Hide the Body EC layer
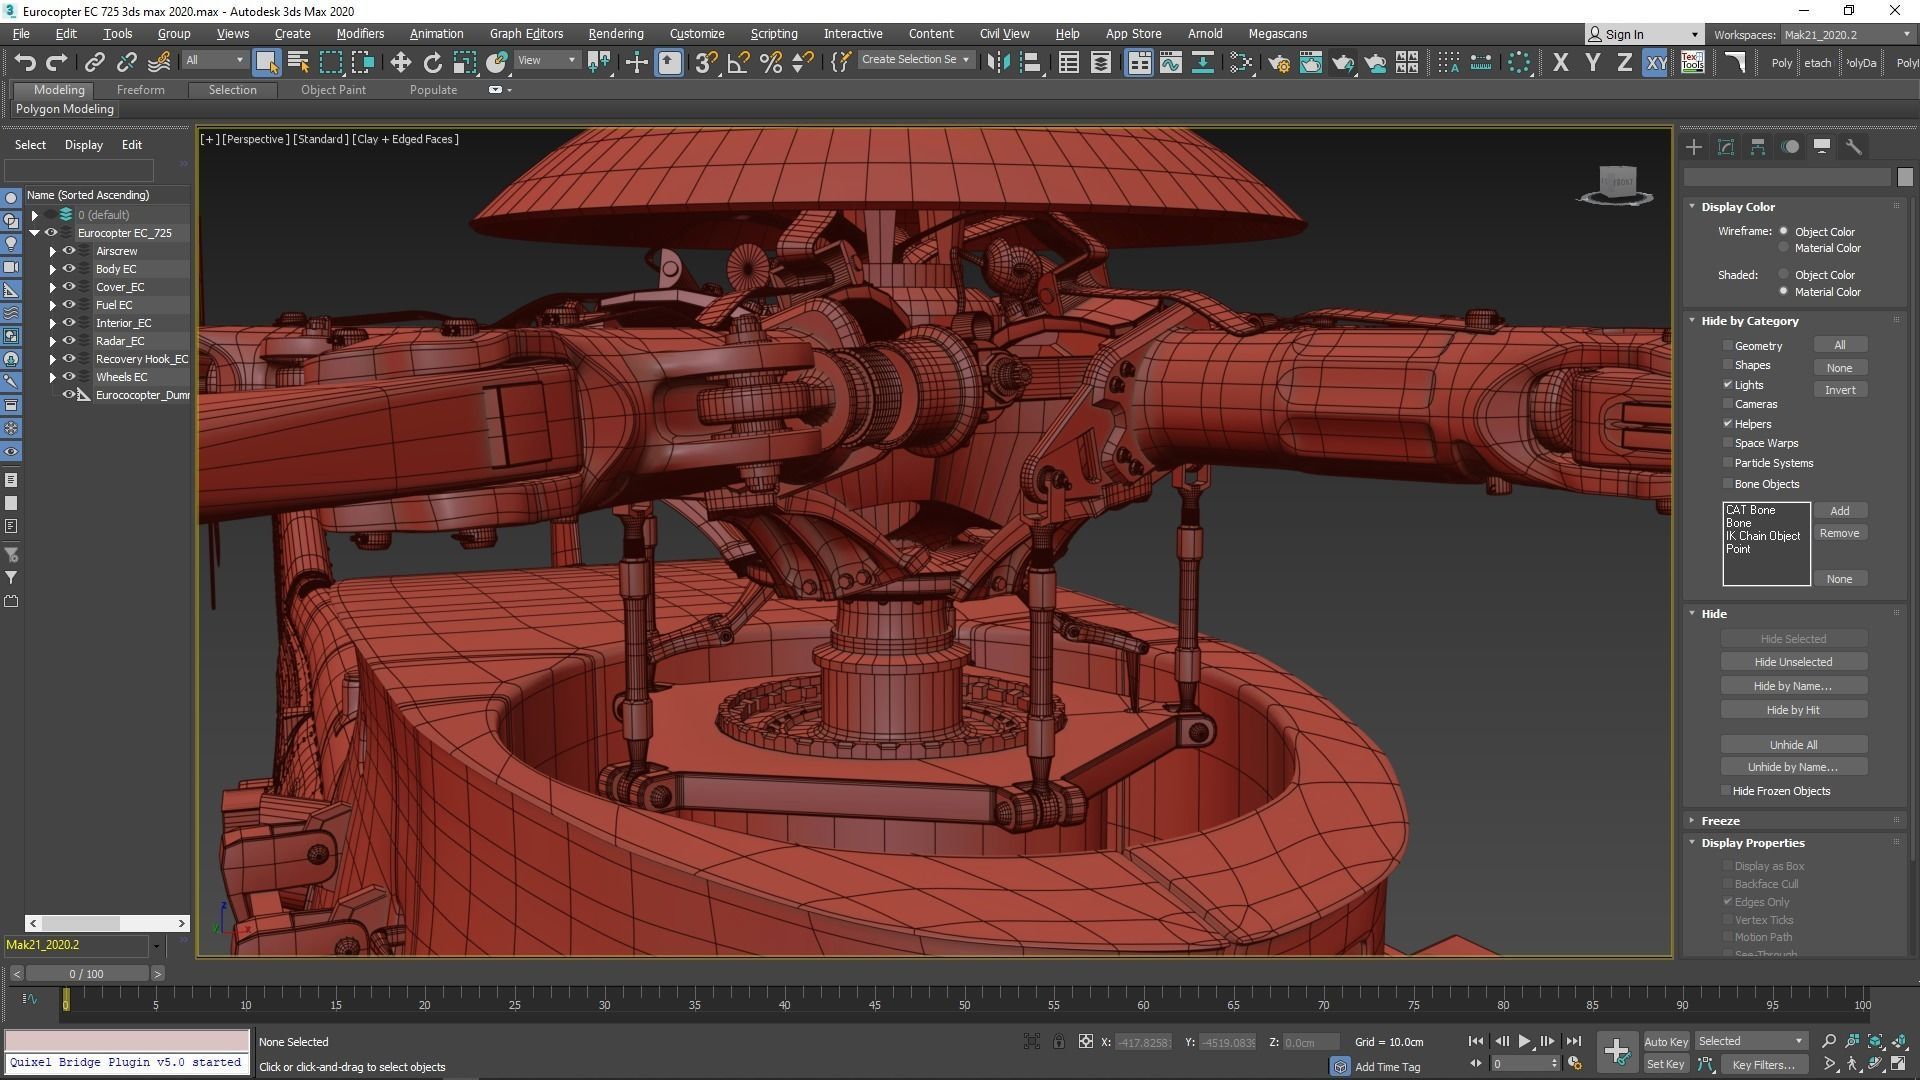 click(69, 269)
